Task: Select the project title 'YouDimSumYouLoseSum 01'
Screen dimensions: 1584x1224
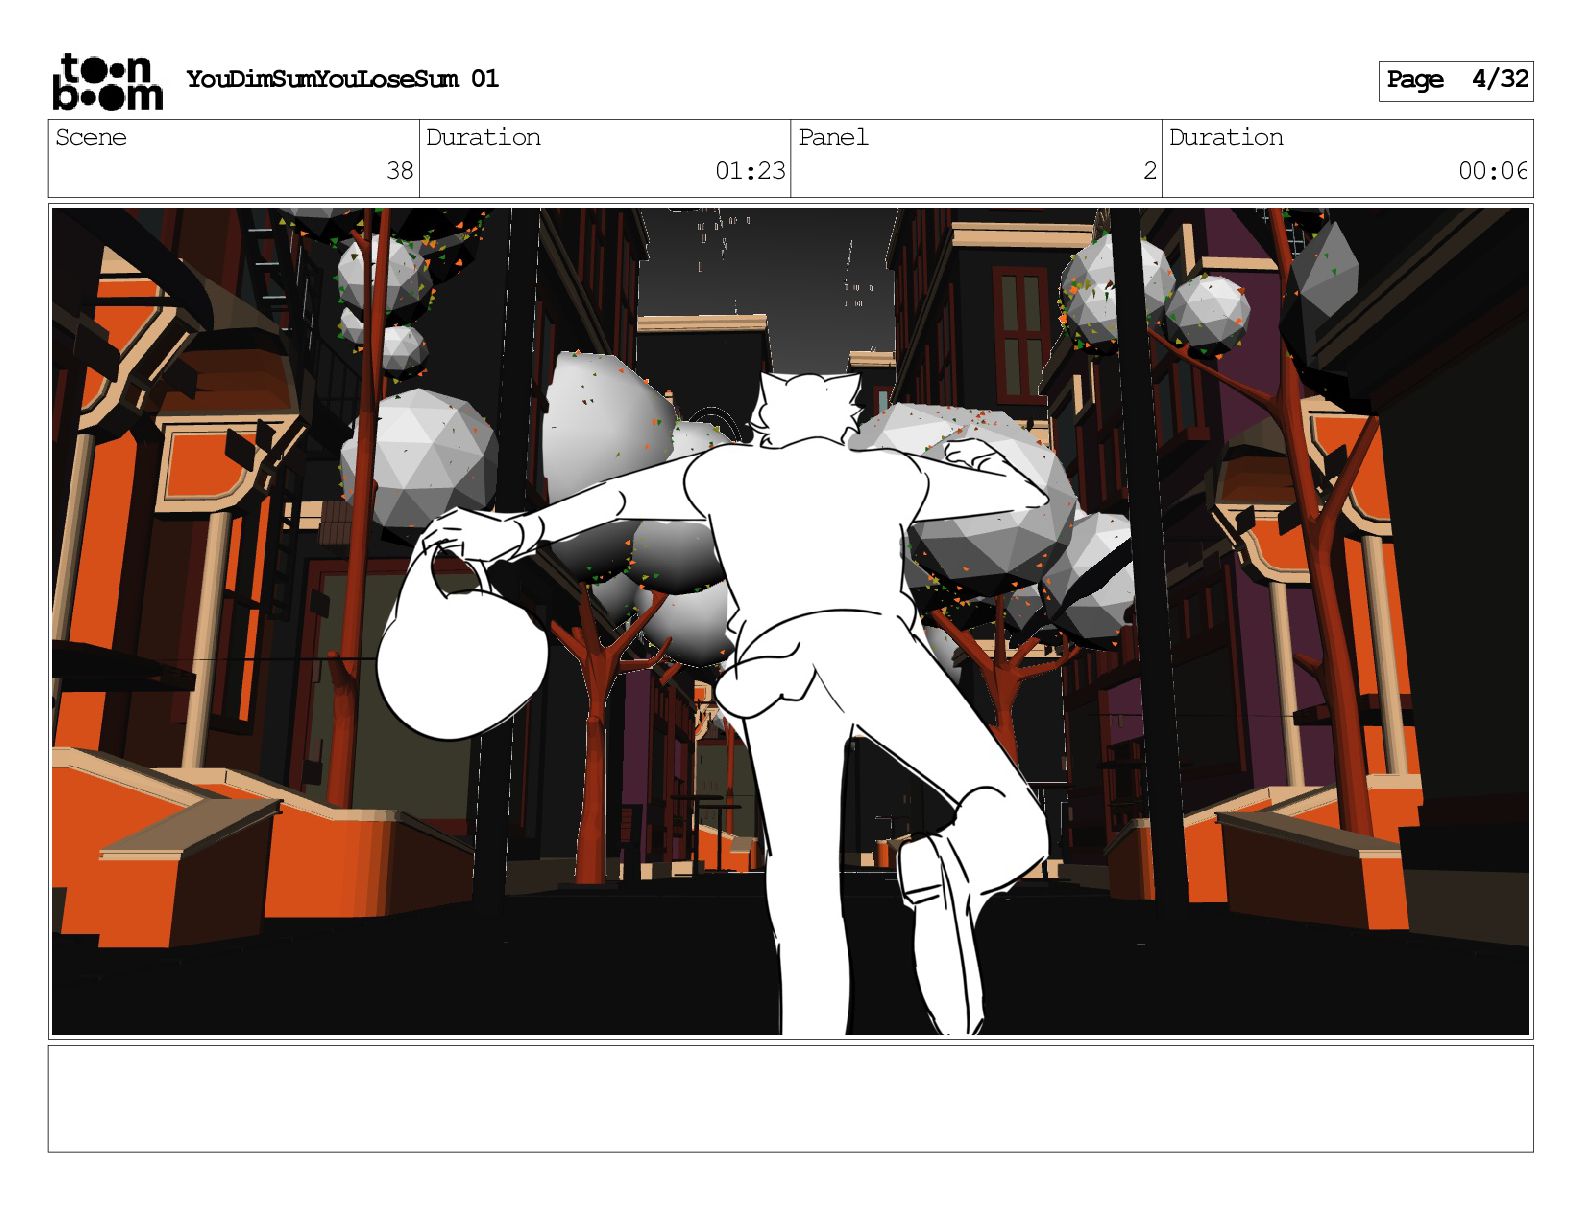Action: click(342, 79)
